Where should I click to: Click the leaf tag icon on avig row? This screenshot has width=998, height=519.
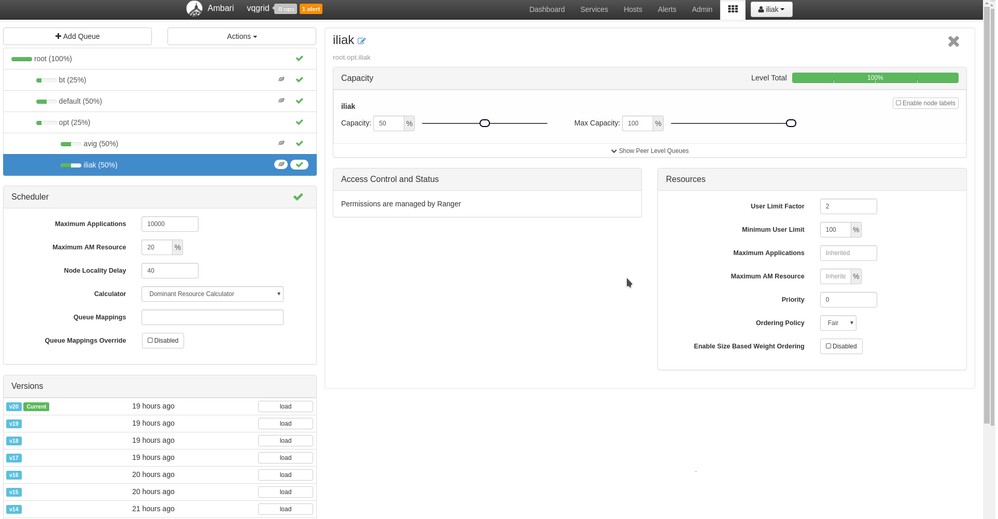pos(281,143)
